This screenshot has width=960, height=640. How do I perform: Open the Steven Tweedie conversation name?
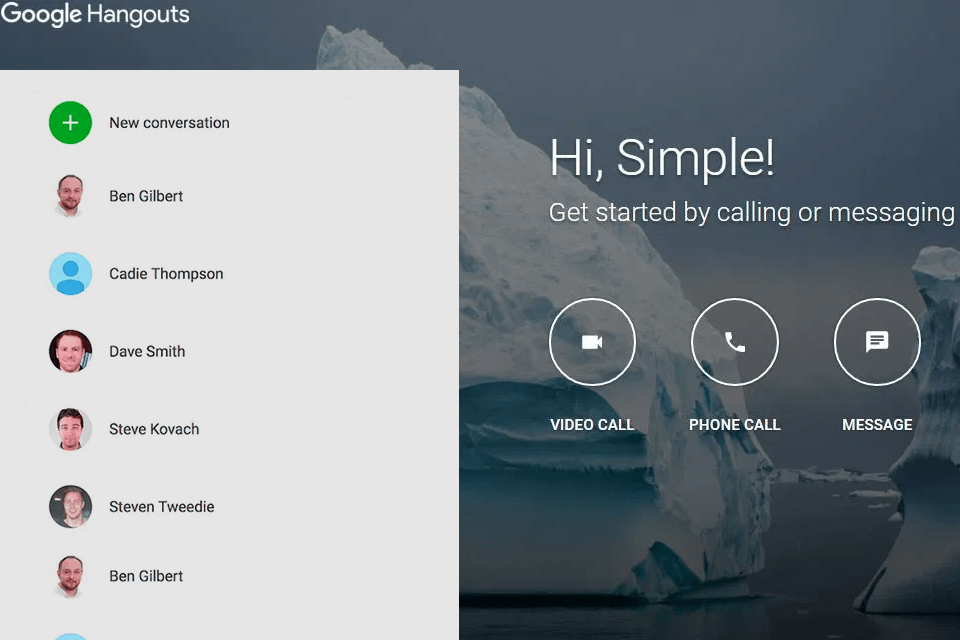pyautogui.click(x=162, y=506)
